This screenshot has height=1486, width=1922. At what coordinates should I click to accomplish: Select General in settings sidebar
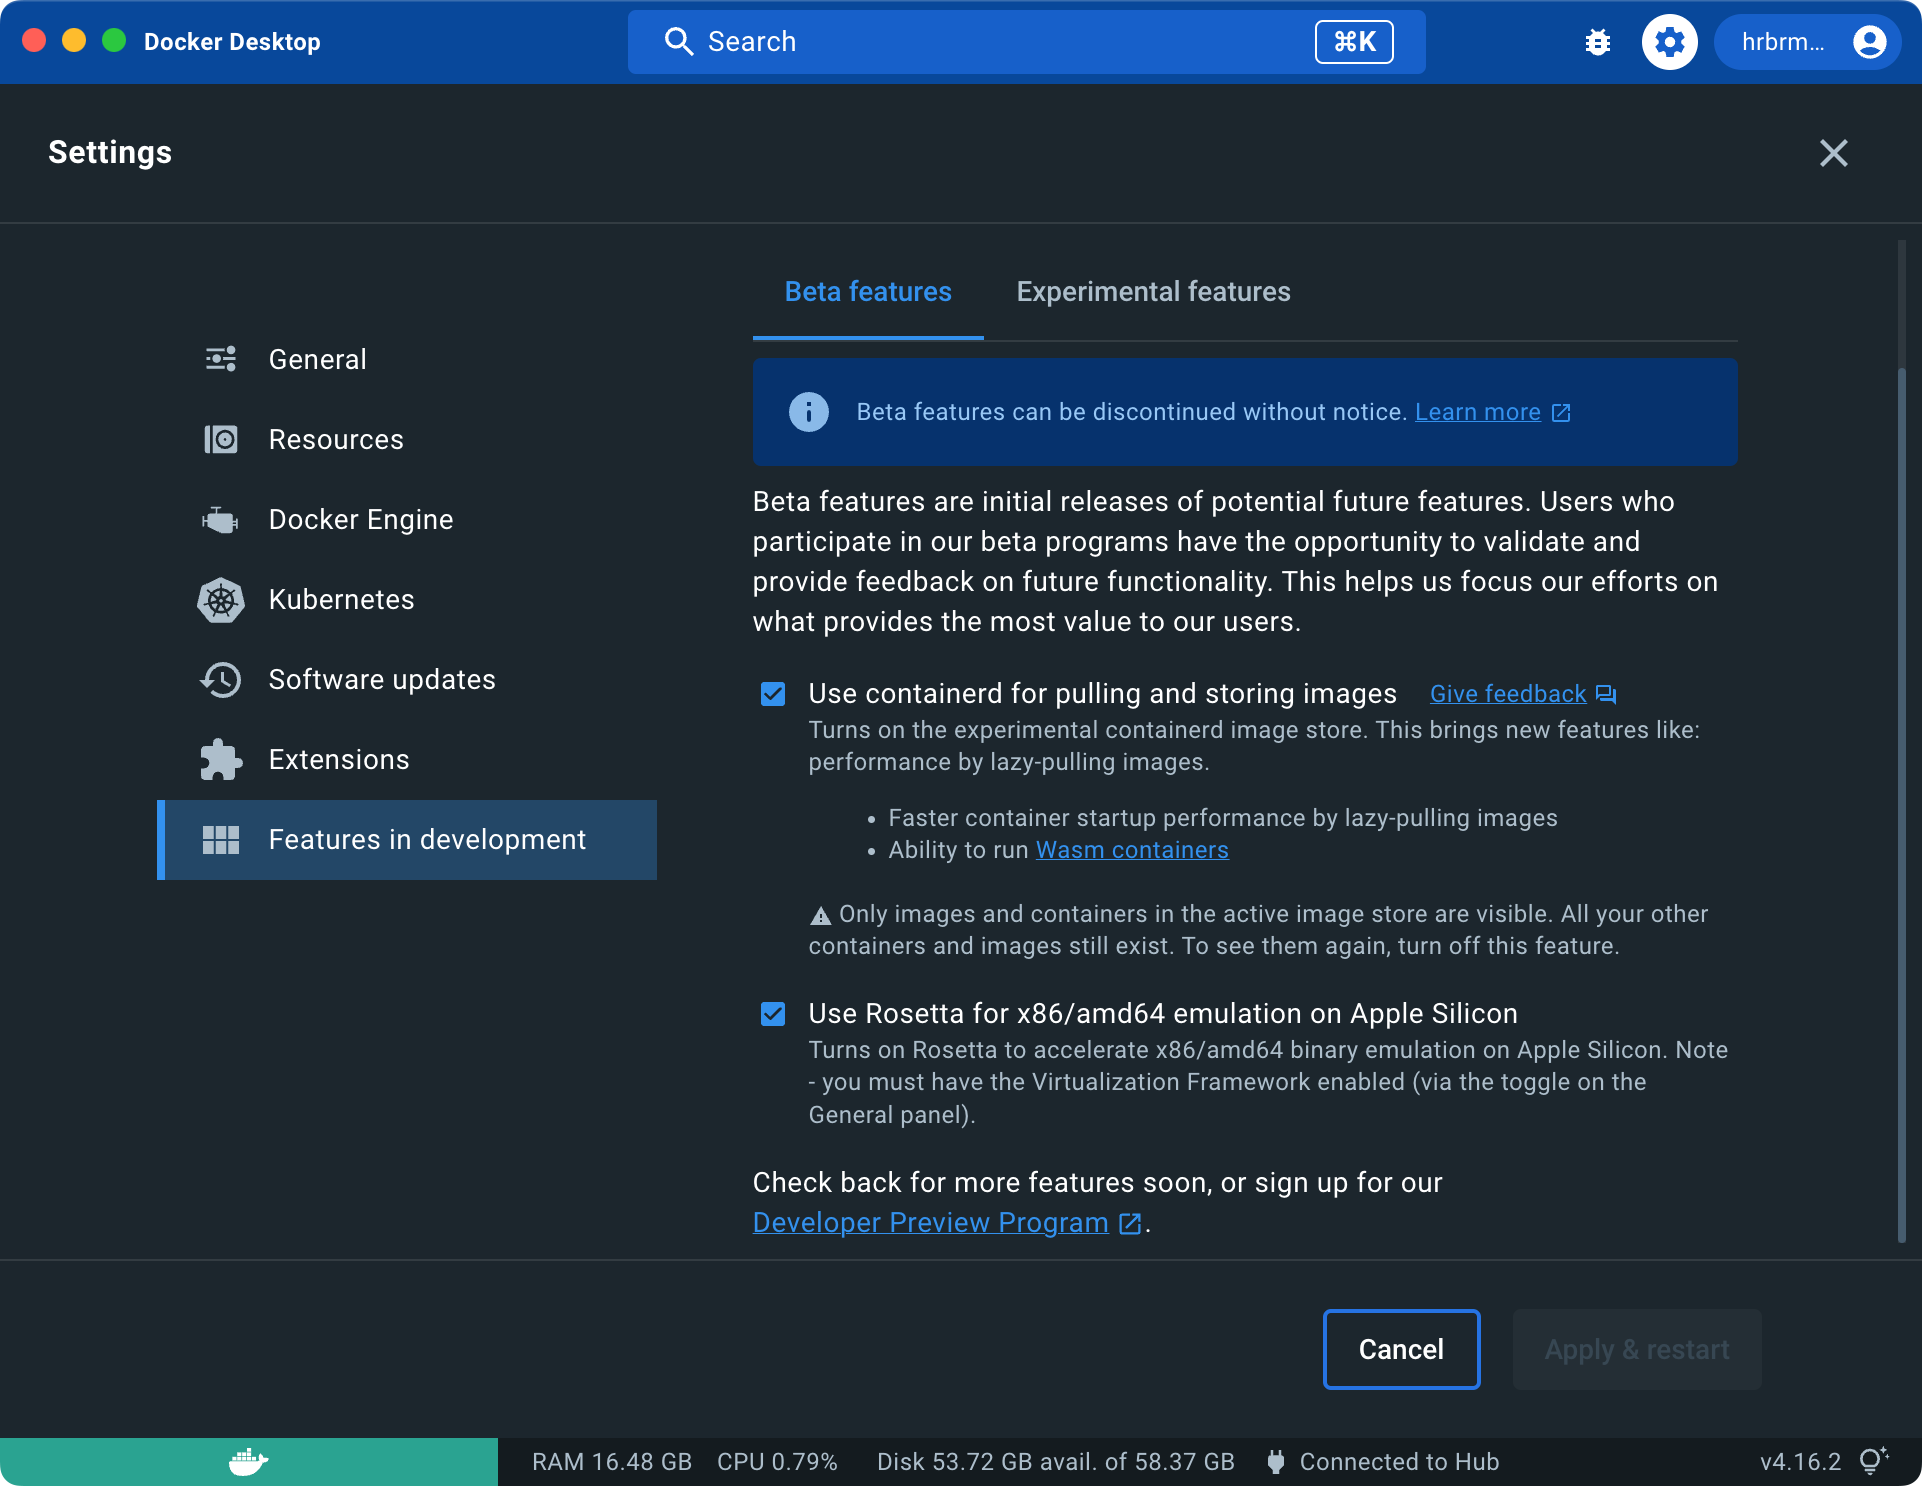317,360
